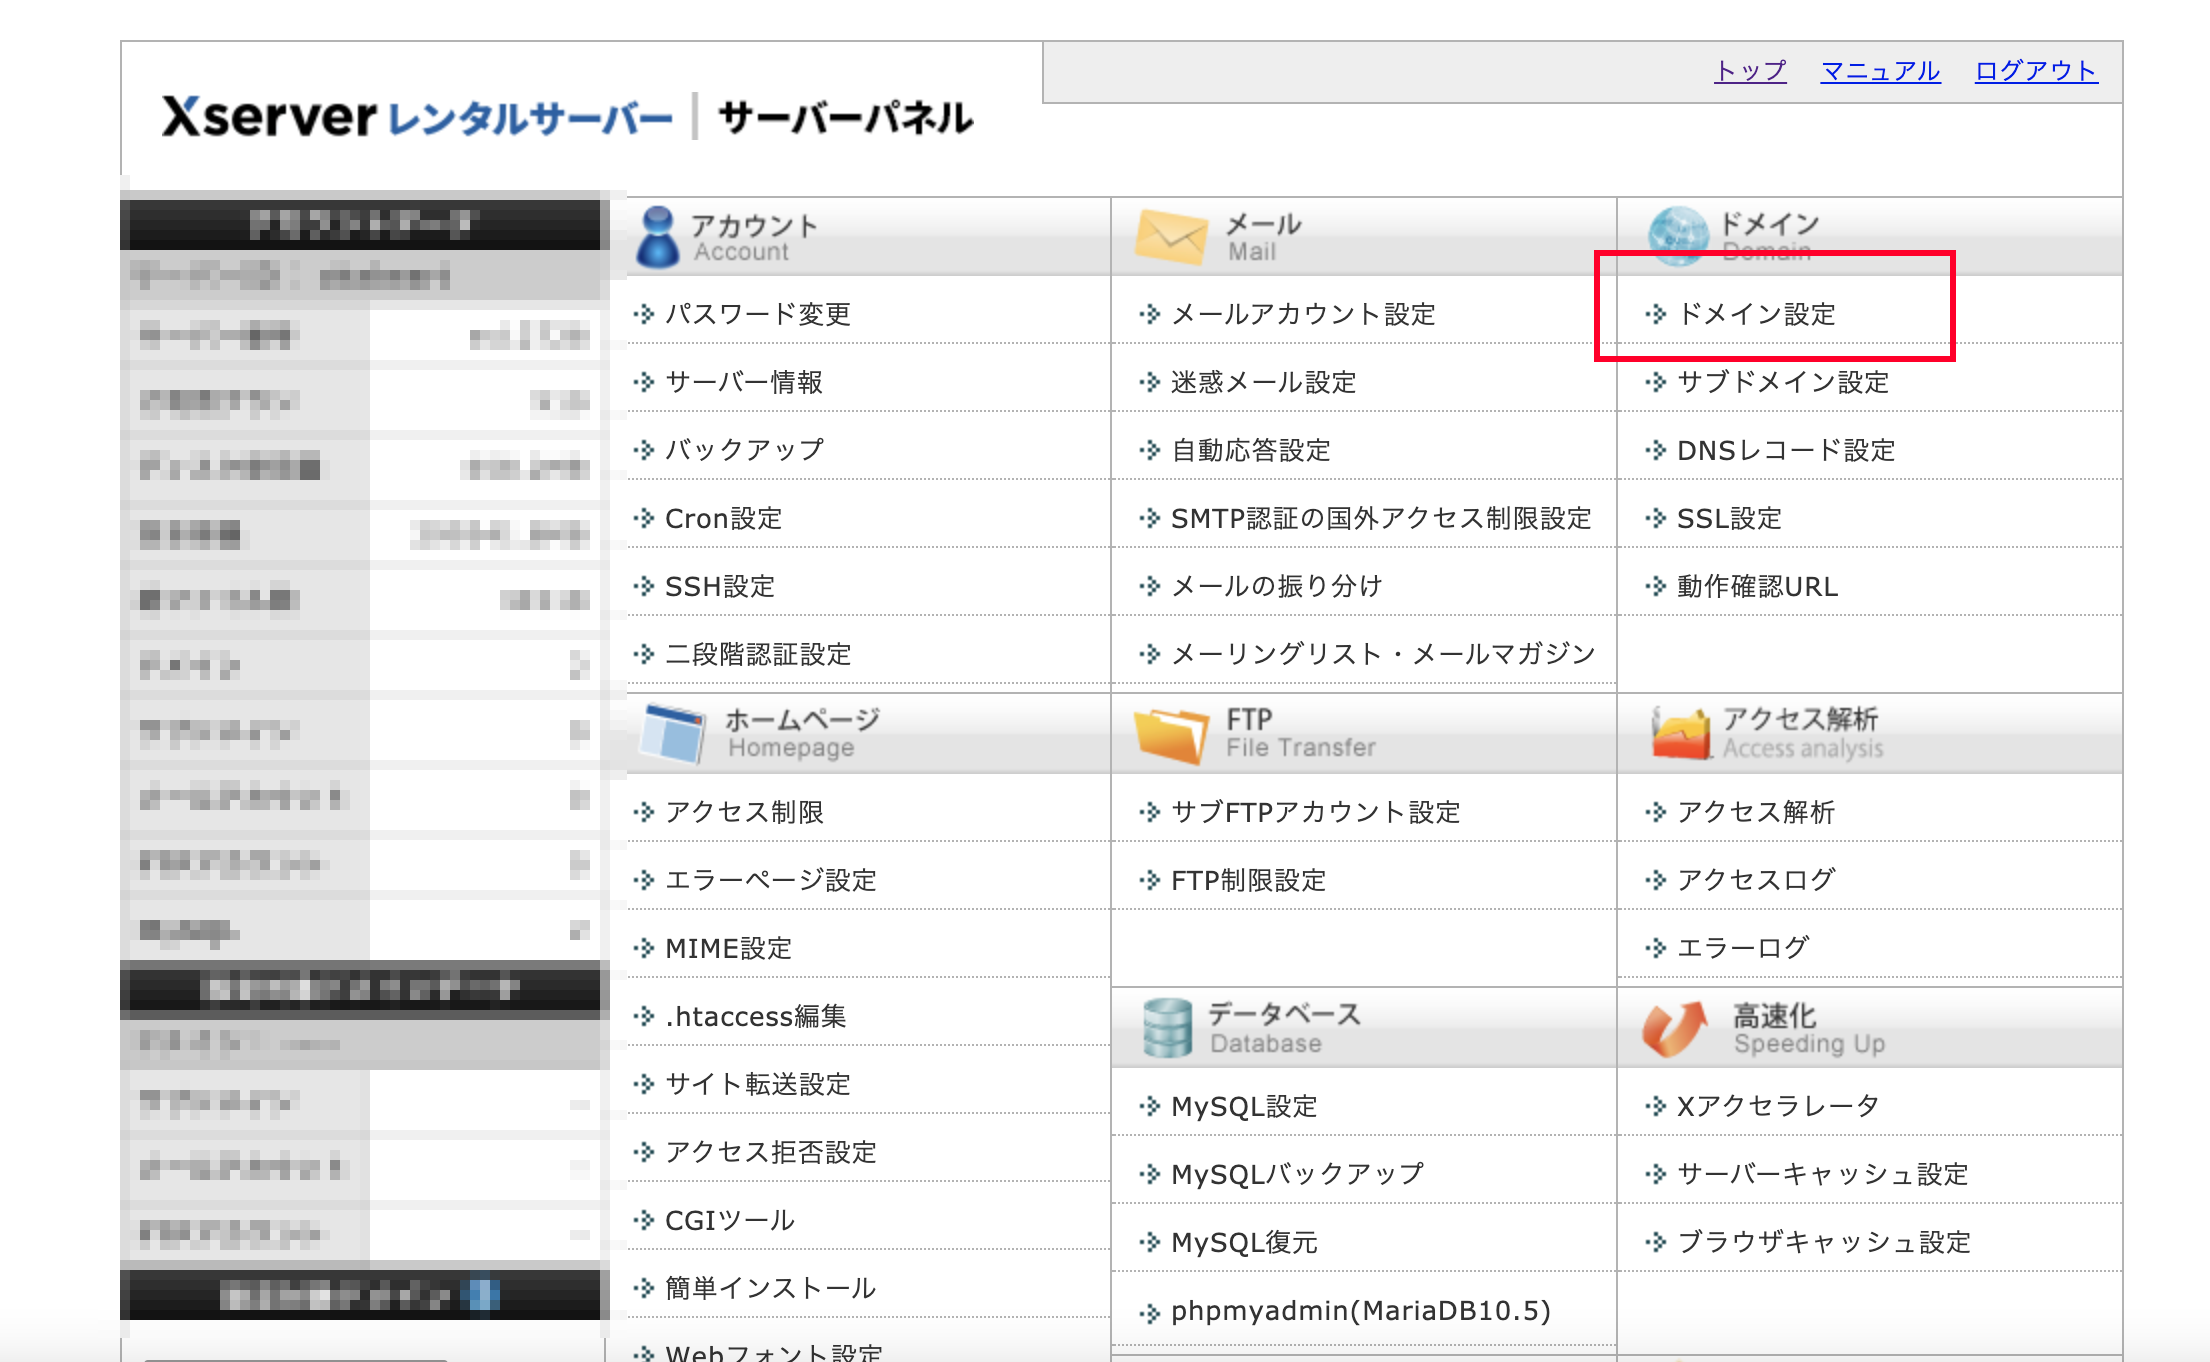Go to トップ in header
The width and height of the screenshot is (2210, 1362).
1749,71
